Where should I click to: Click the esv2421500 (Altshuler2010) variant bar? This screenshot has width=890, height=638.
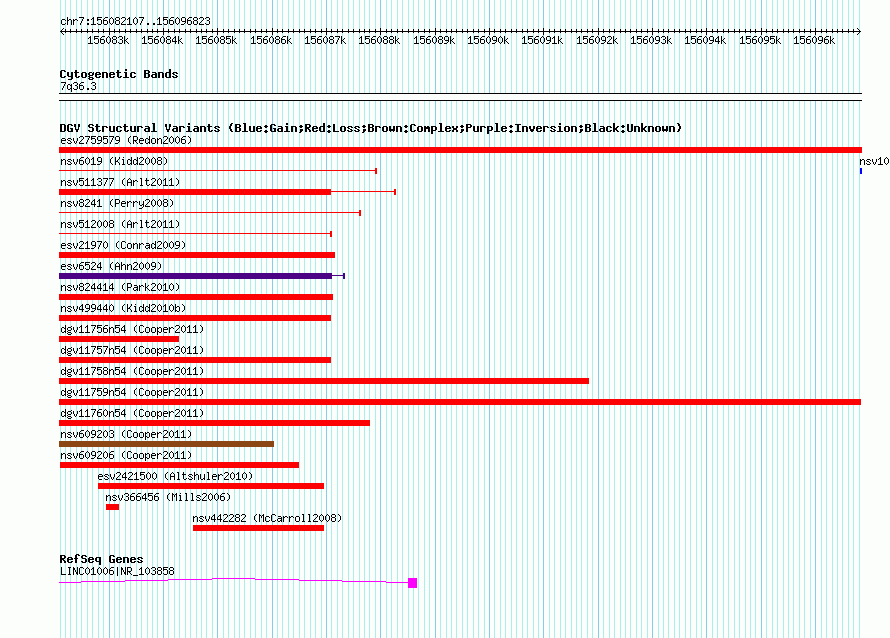coord(211,486)
